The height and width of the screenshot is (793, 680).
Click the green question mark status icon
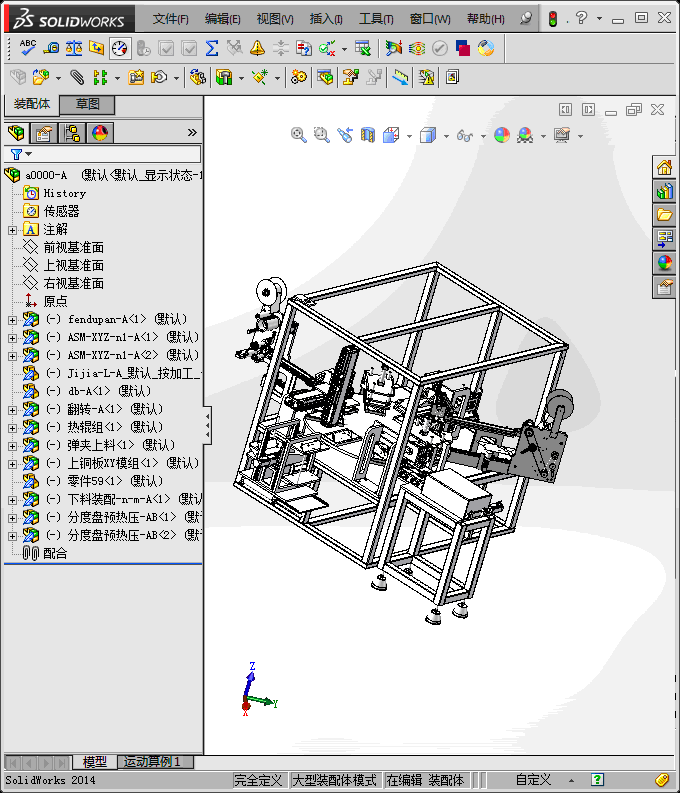click(597, 779)
